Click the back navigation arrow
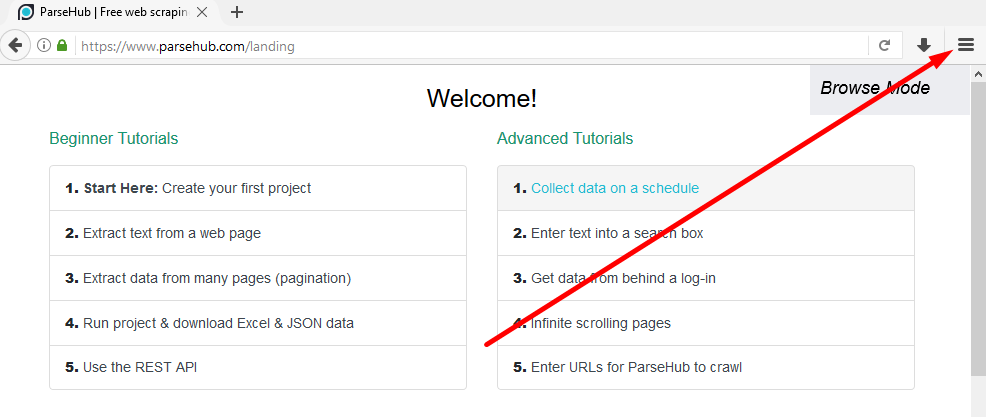 (15, 45)
